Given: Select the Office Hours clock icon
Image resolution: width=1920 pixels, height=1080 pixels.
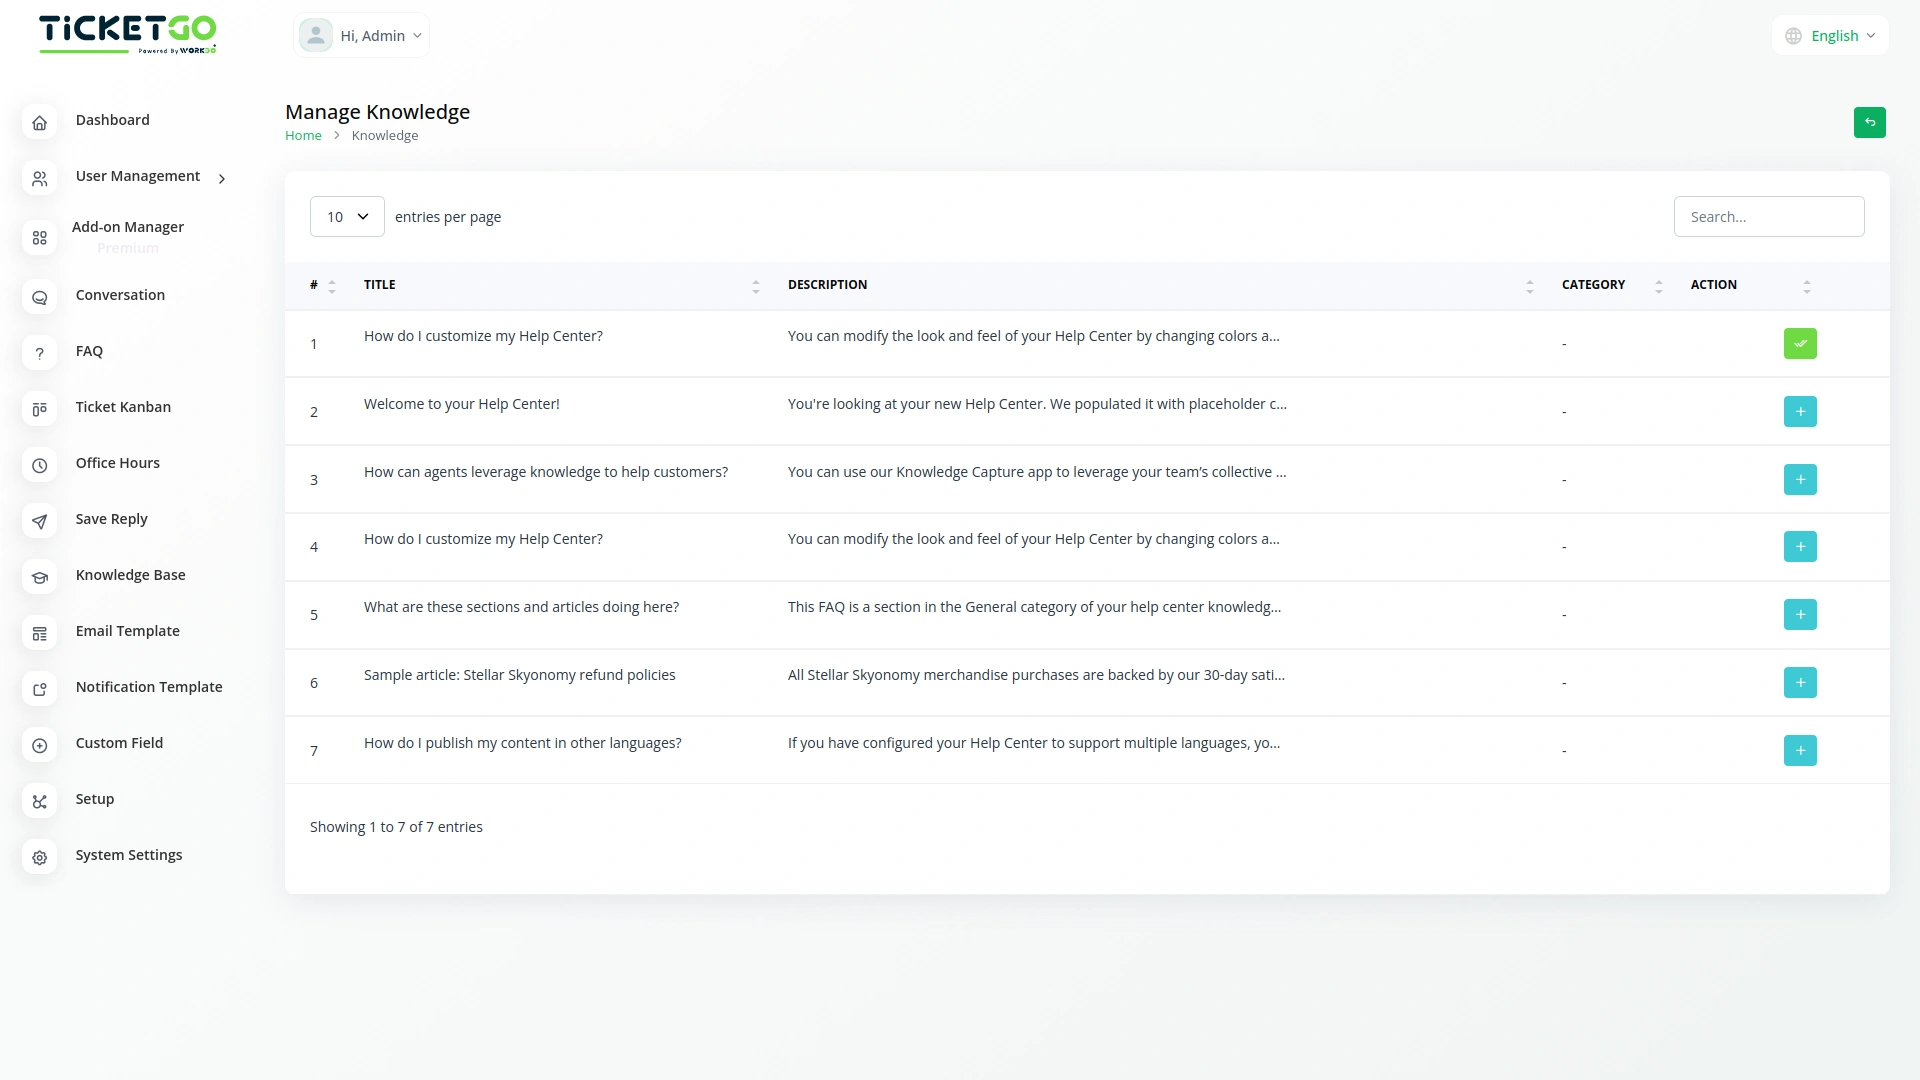Looking at the screenshot, I should point(39,465).
